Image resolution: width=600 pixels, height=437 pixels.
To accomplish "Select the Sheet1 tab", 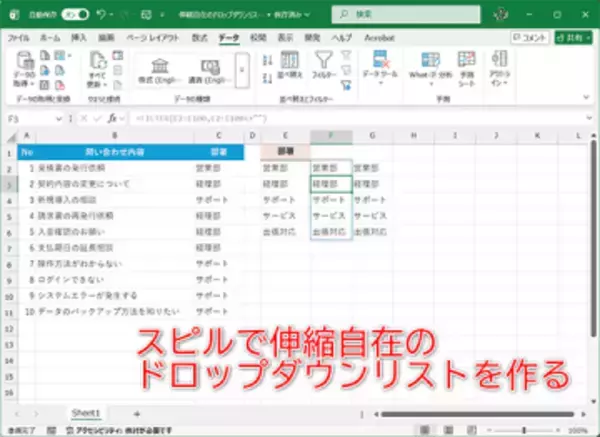I will [86, 413].
